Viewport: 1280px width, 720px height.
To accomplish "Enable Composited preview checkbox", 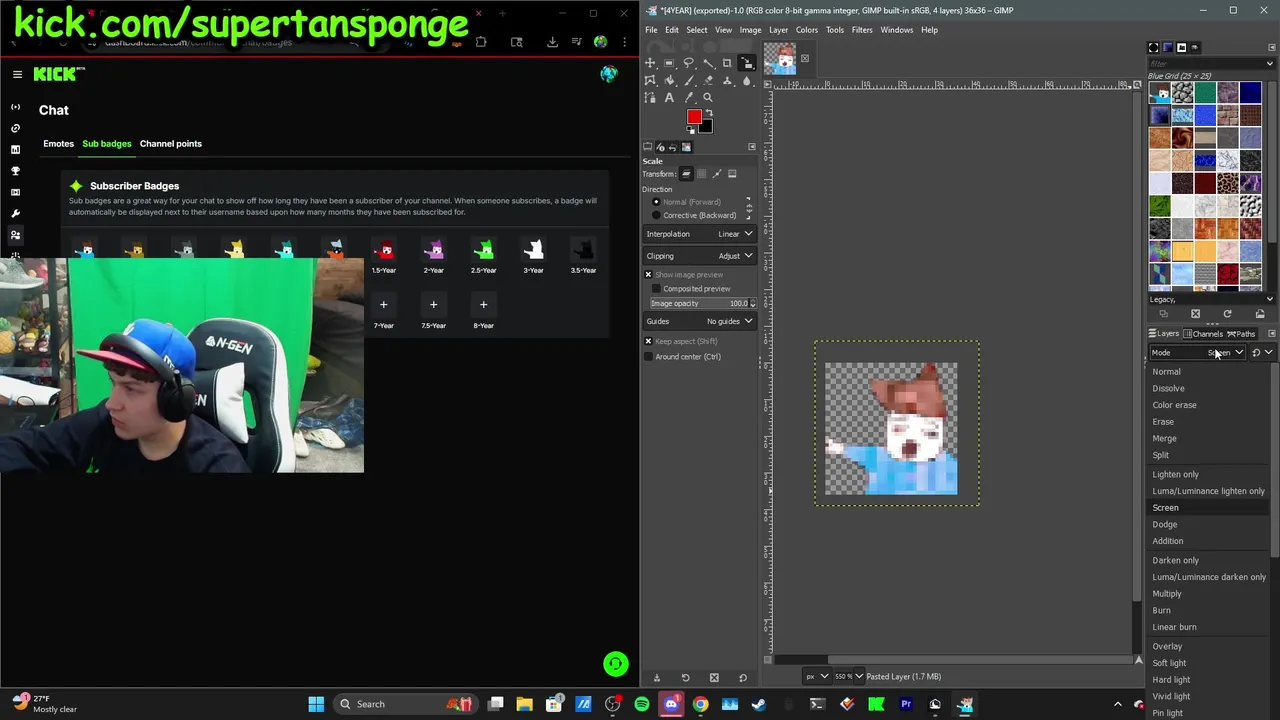I will click(656, 289).
